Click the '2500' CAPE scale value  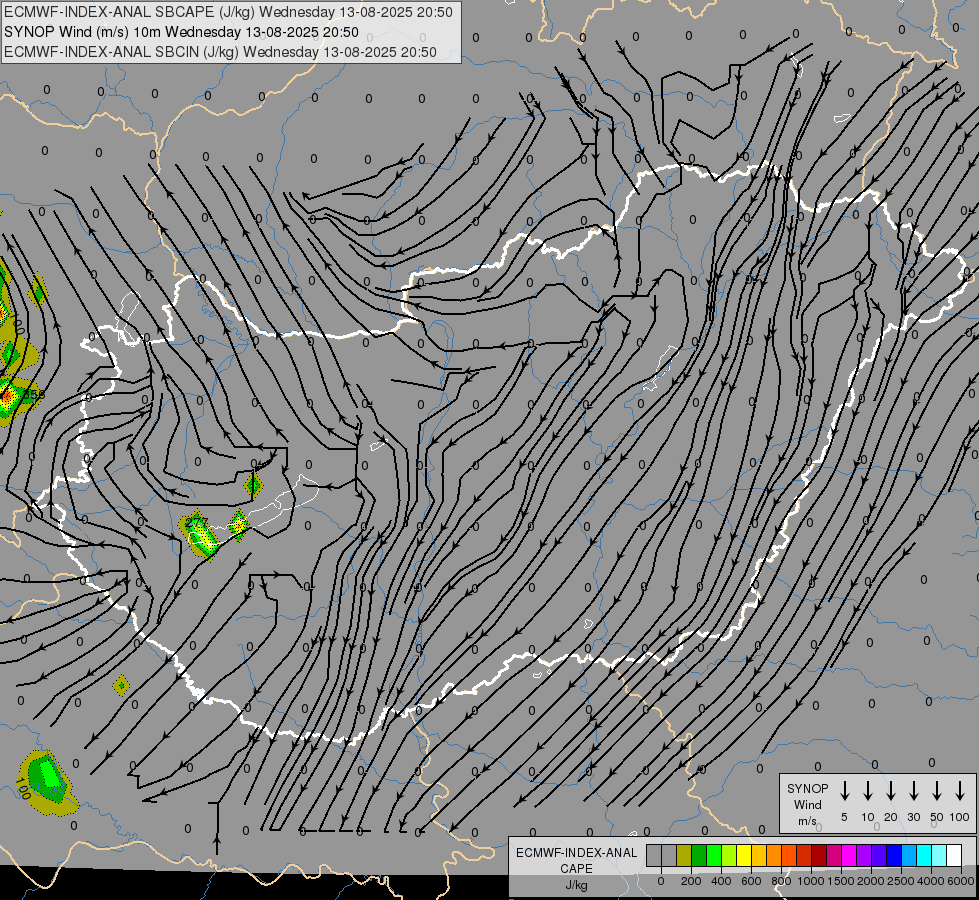(x=901, y=881)
